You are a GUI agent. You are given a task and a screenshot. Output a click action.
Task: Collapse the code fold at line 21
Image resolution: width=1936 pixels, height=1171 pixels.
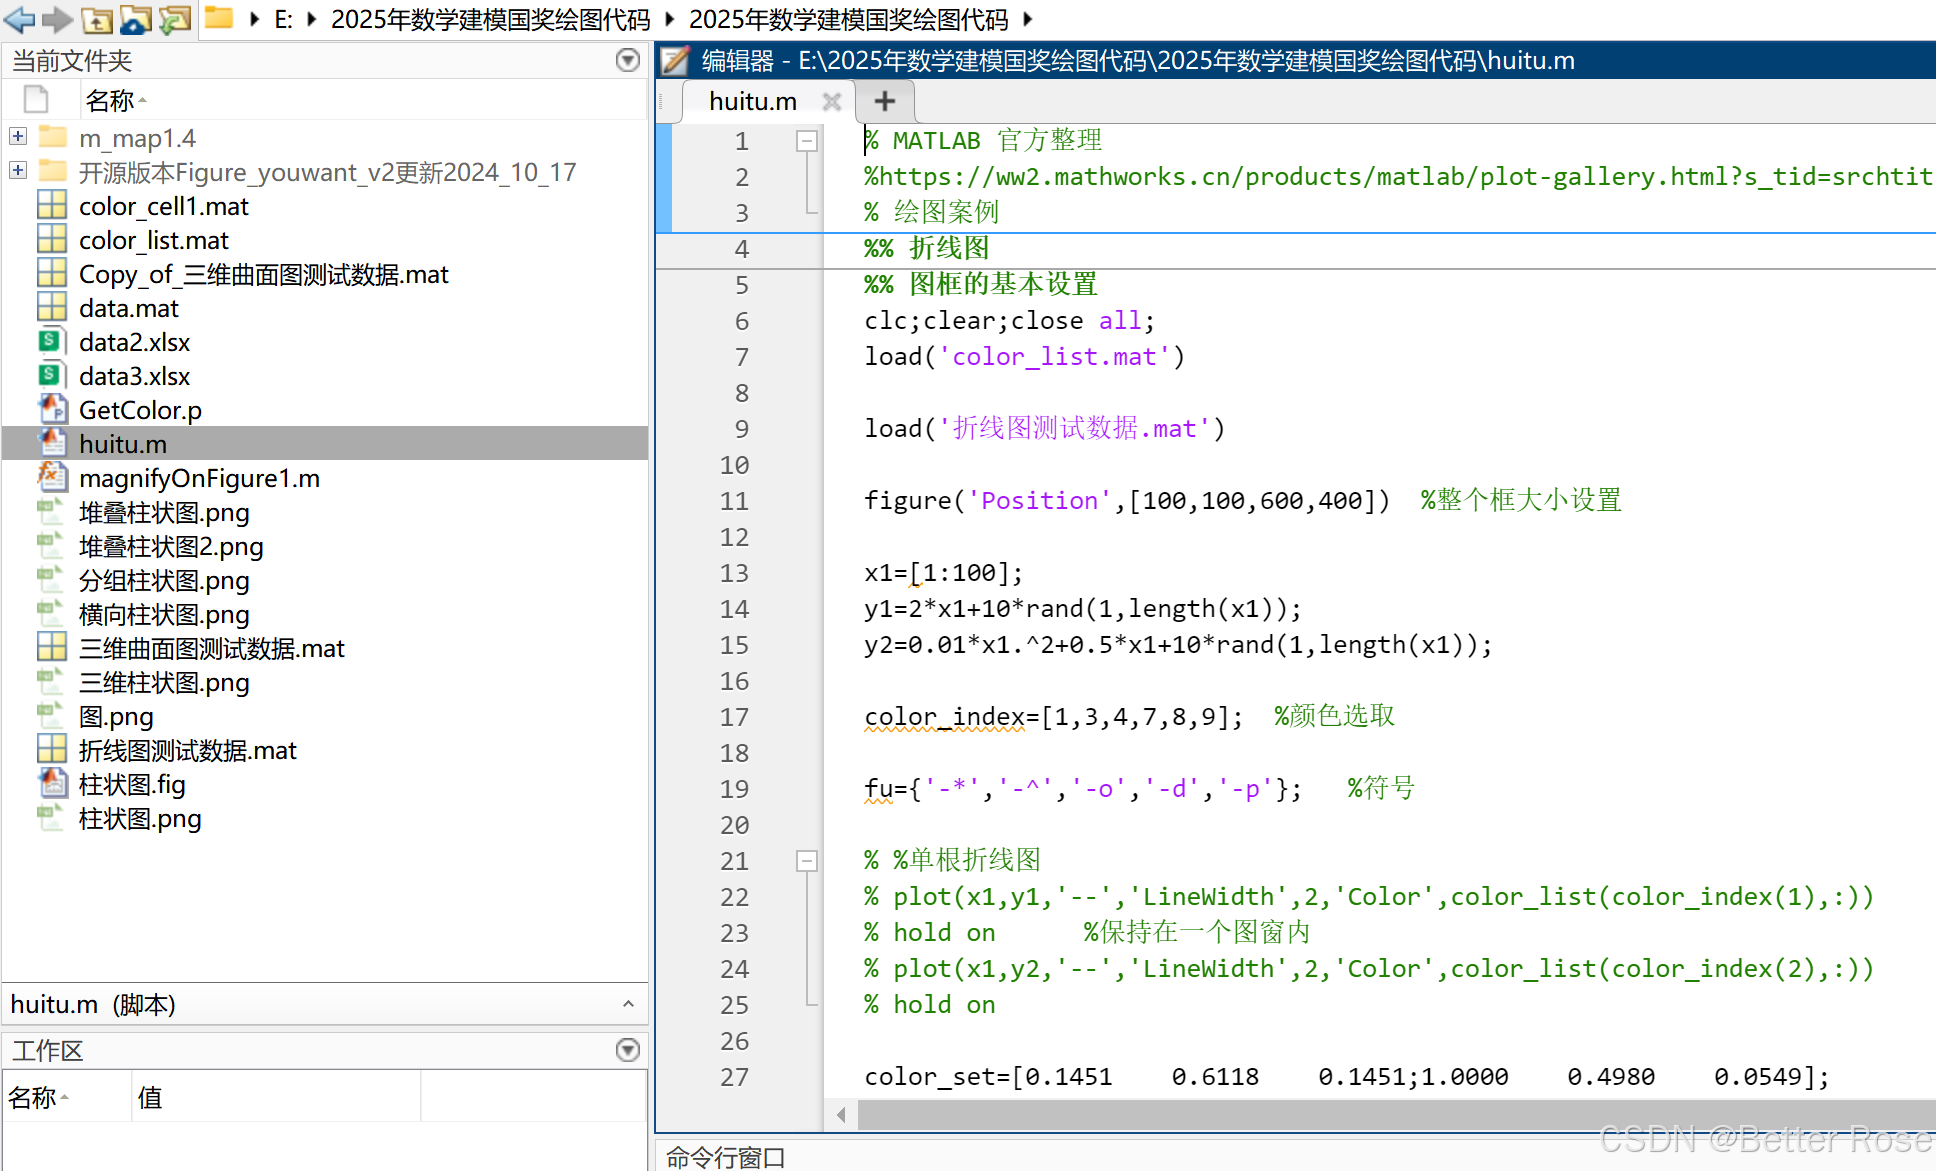click(806, 861)
